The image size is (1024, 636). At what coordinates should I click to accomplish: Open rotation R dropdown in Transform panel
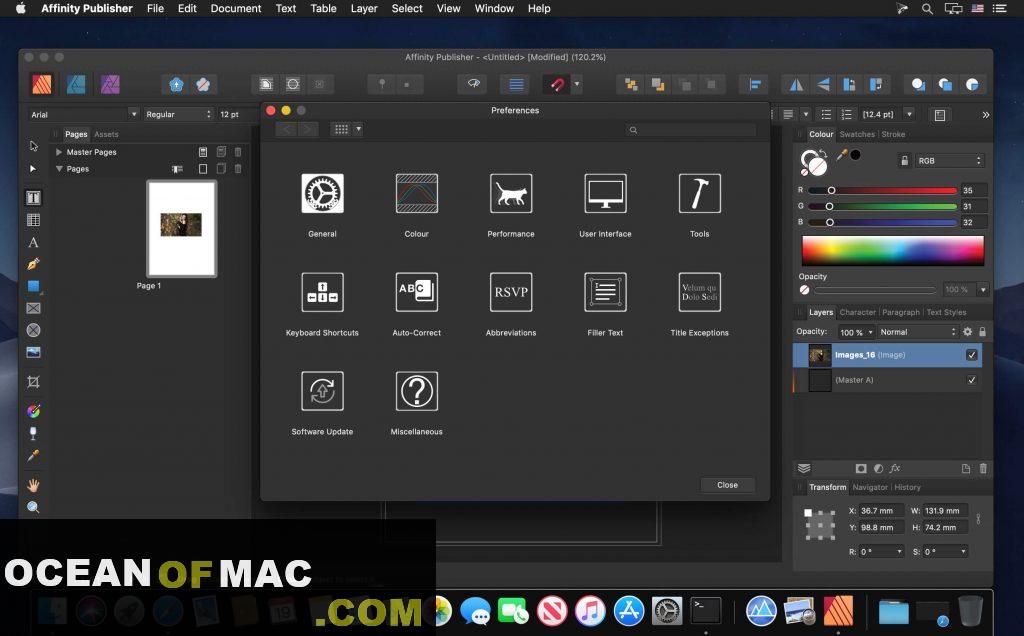899,552
